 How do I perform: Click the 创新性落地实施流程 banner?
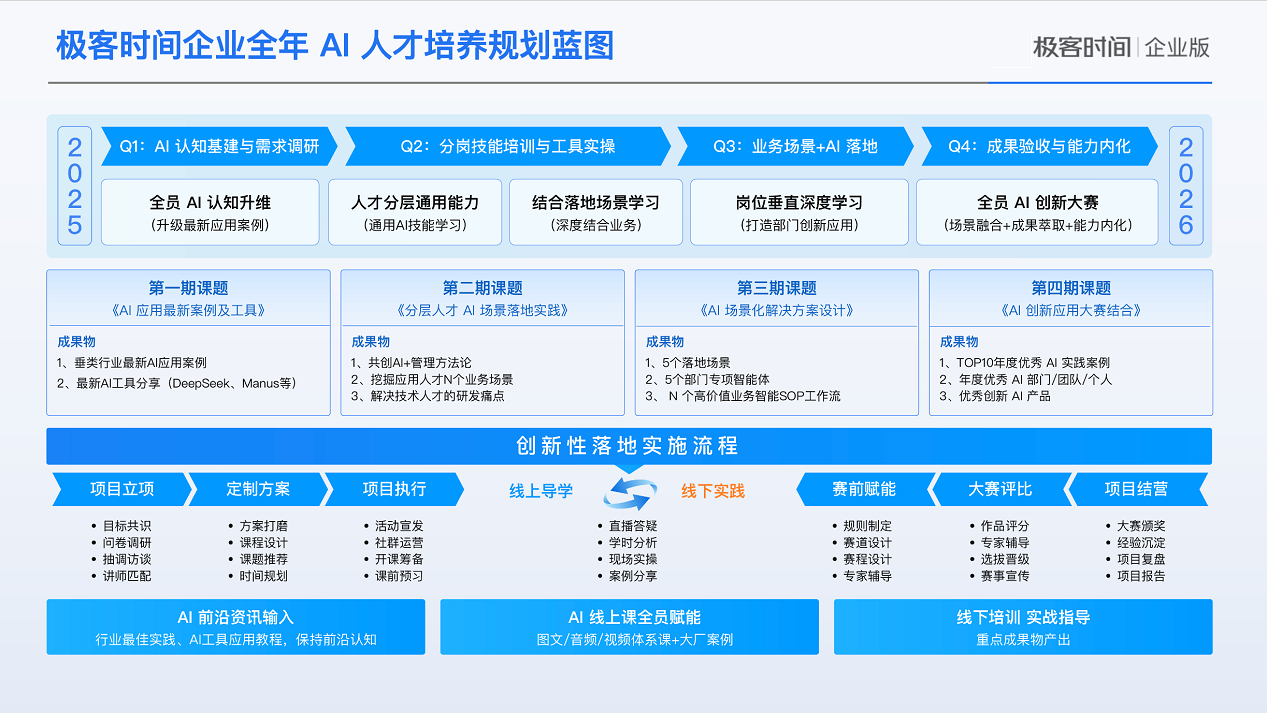(629, 446)
